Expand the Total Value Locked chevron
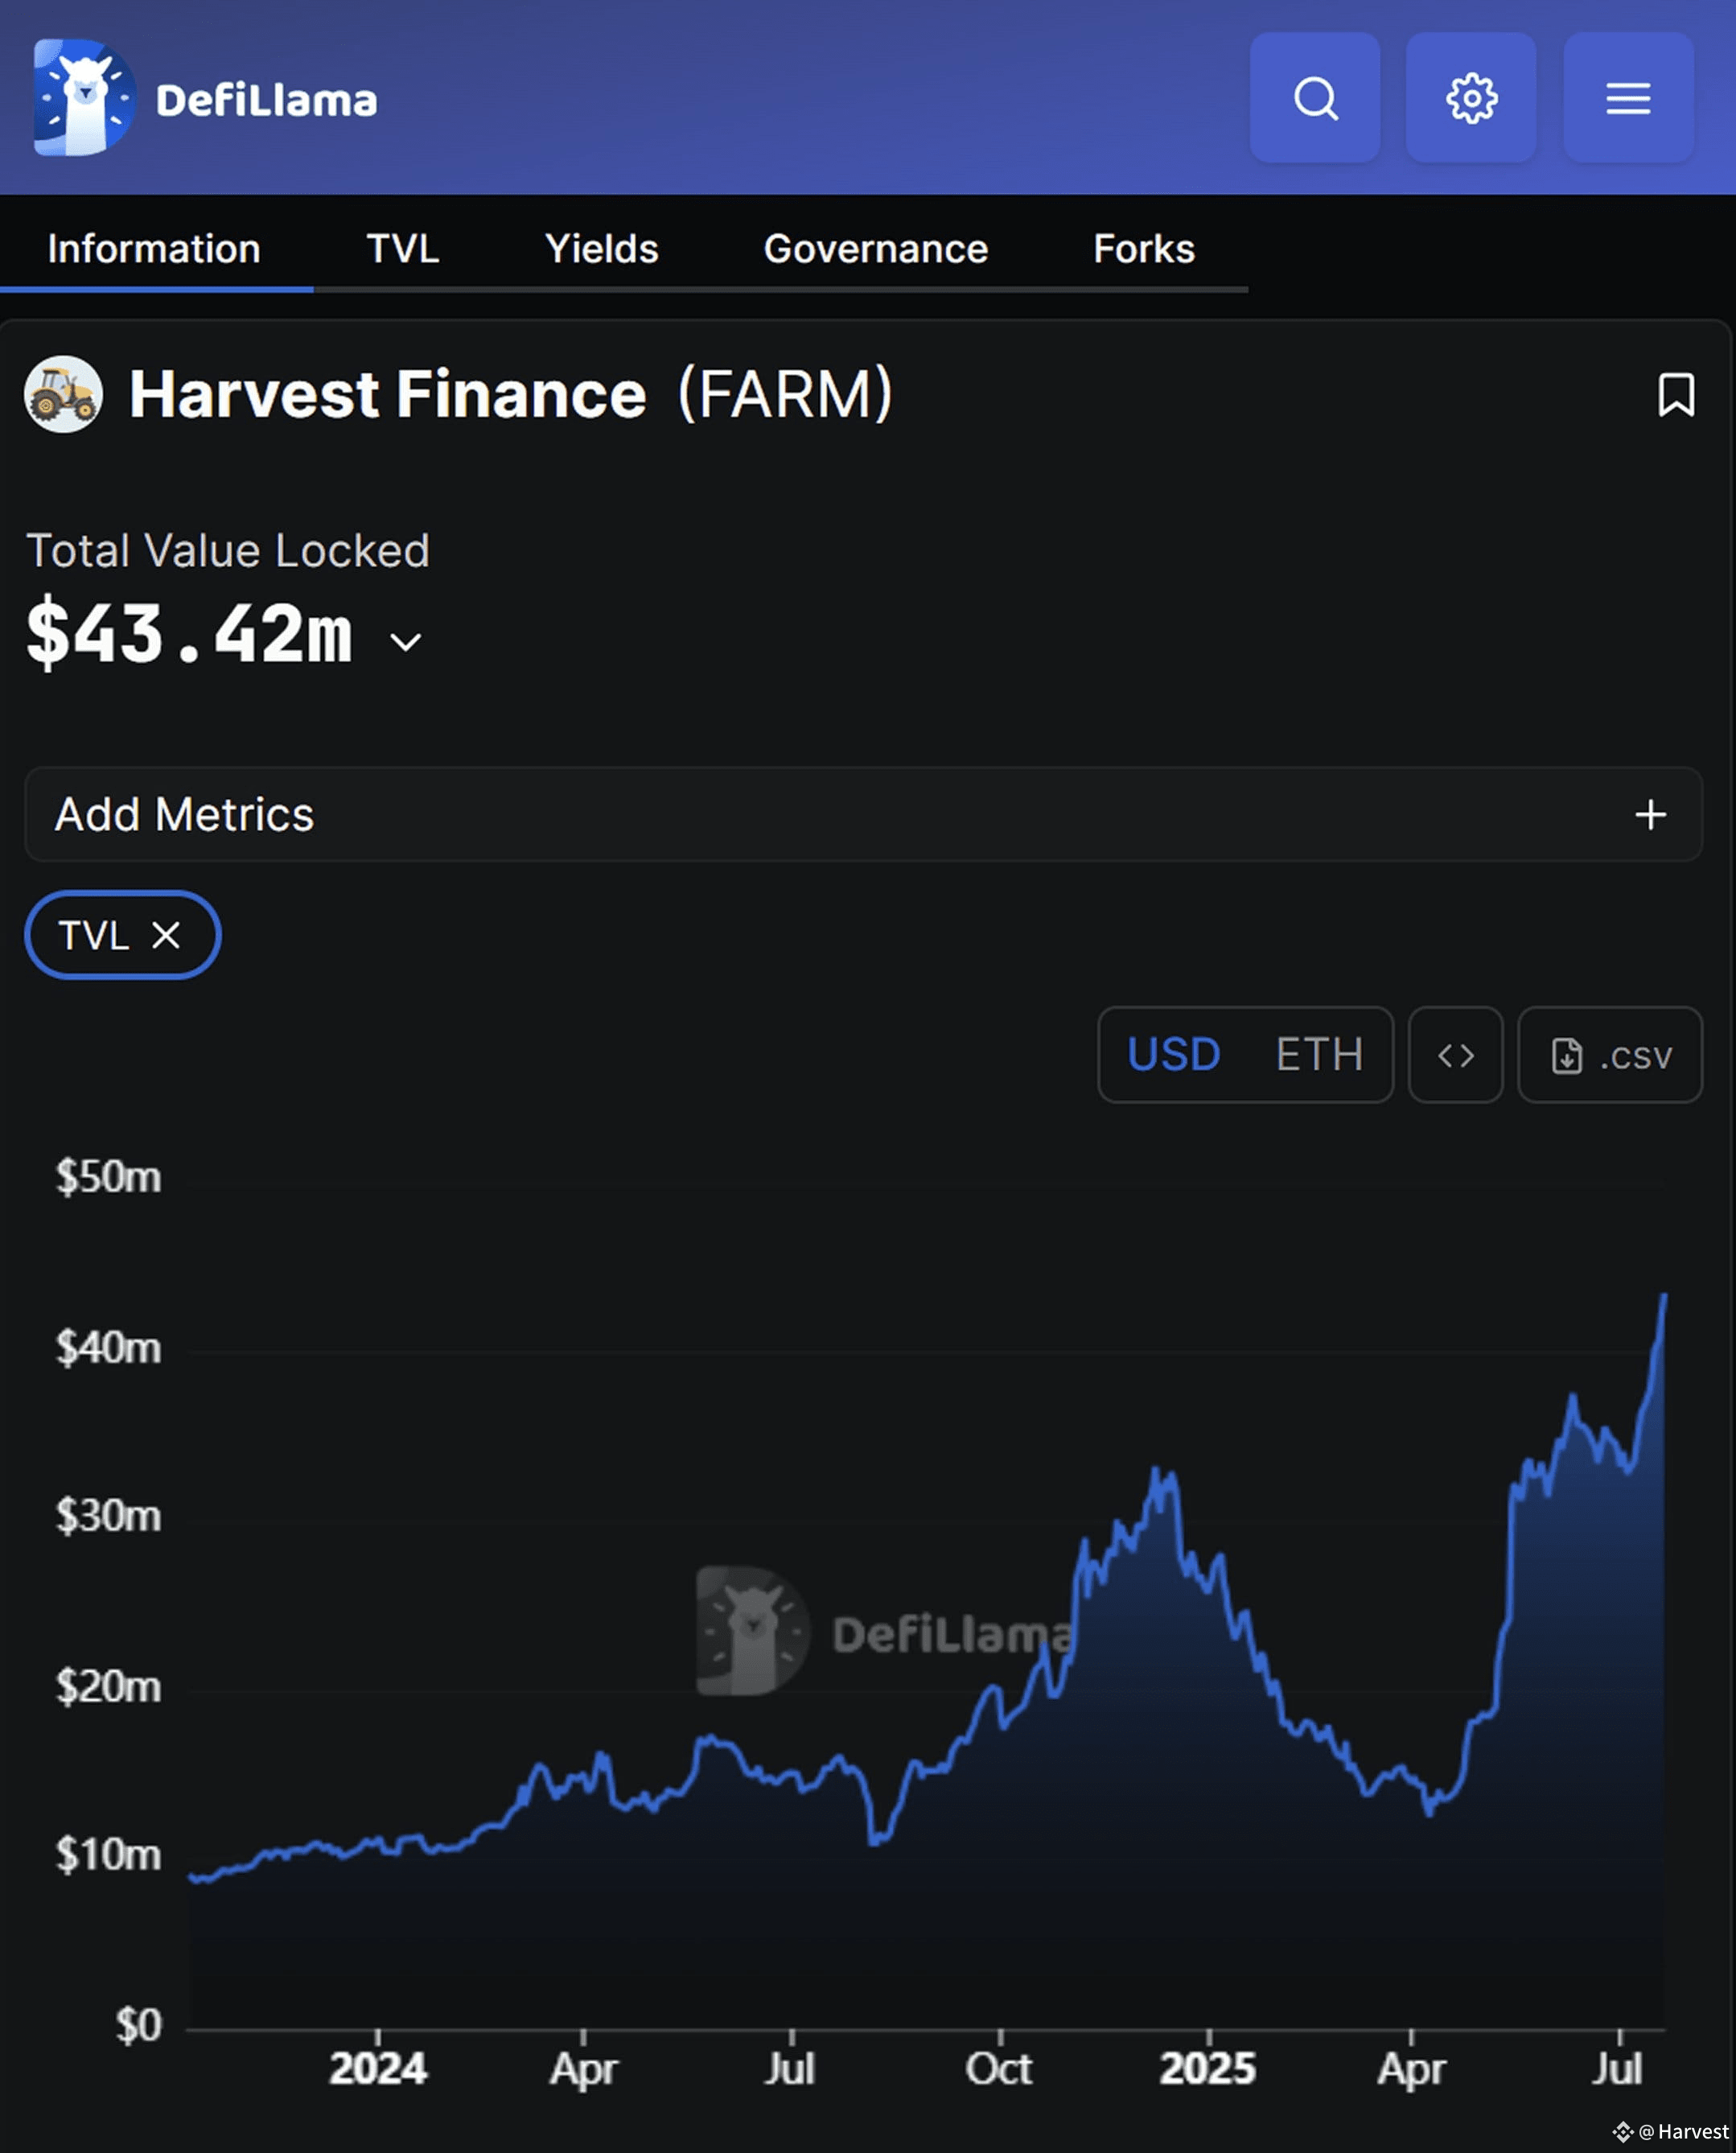 coord(405,642)
